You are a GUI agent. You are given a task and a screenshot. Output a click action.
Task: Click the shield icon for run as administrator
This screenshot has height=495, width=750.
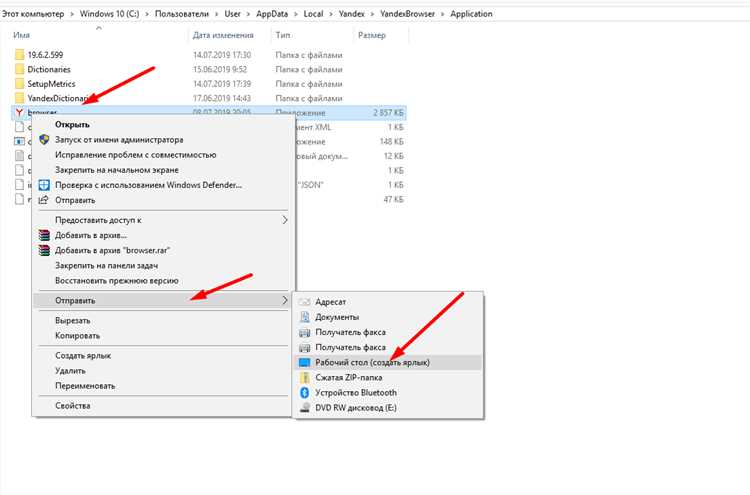[x=44, y=140]
